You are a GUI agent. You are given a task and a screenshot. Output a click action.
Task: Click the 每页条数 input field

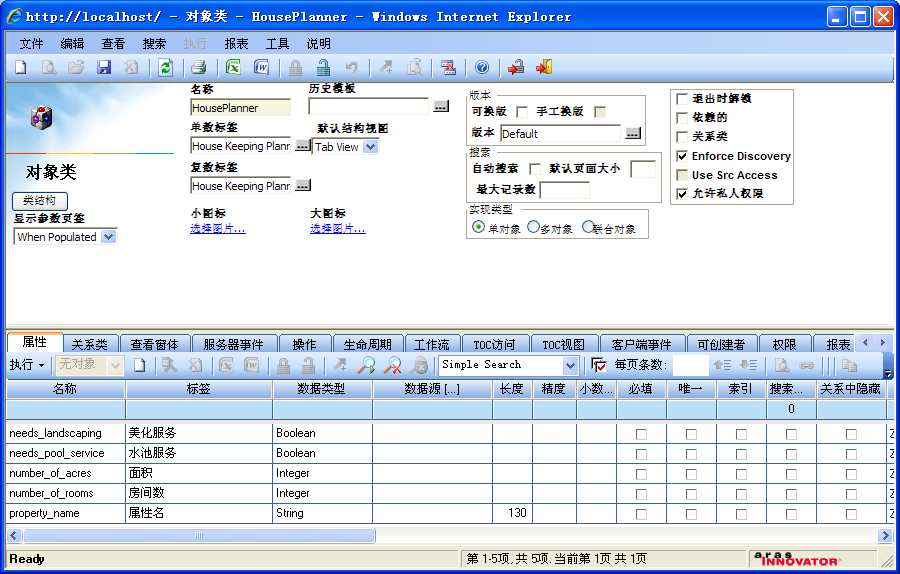[690, 365]
